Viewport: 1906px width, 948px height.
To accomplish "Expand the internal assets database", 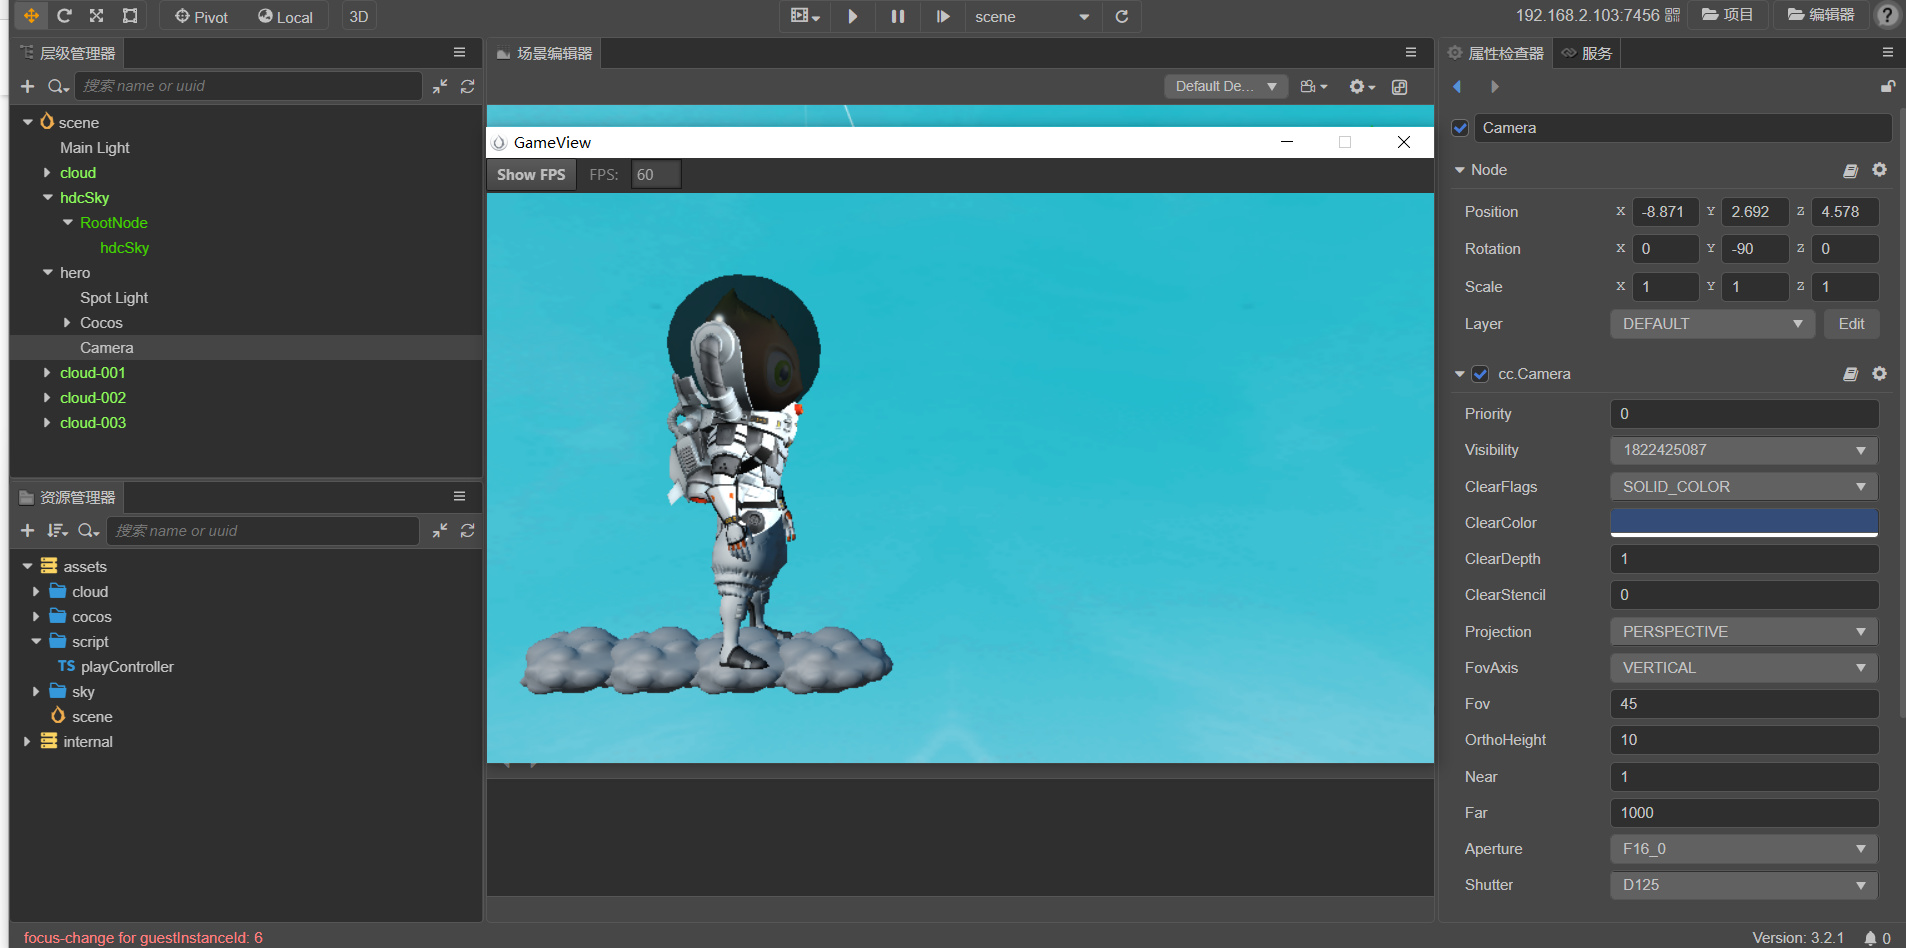I will pyautogui.click(x=27, y=742).
